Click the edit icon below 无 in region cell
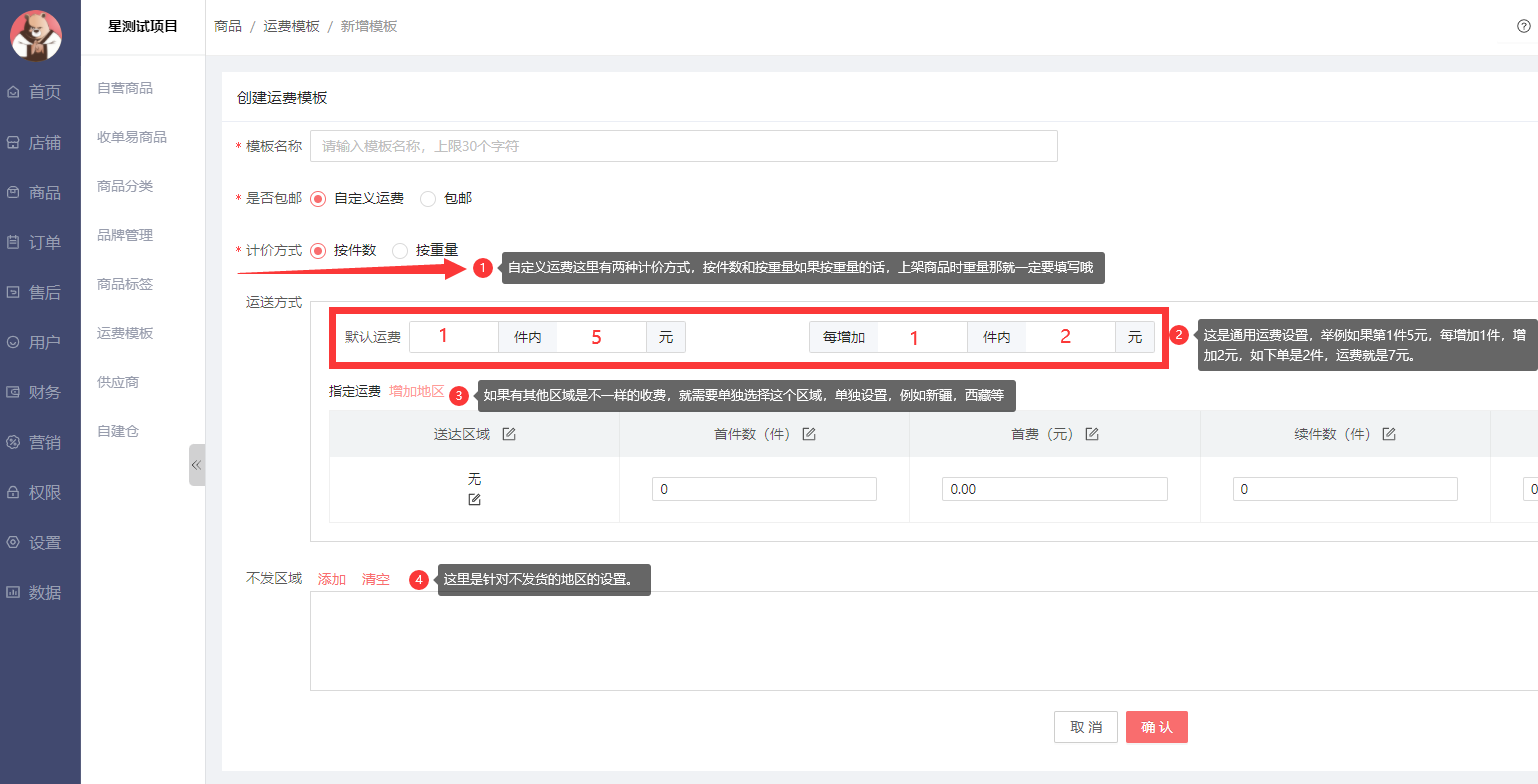1538x784 pixels. [474, 499]
